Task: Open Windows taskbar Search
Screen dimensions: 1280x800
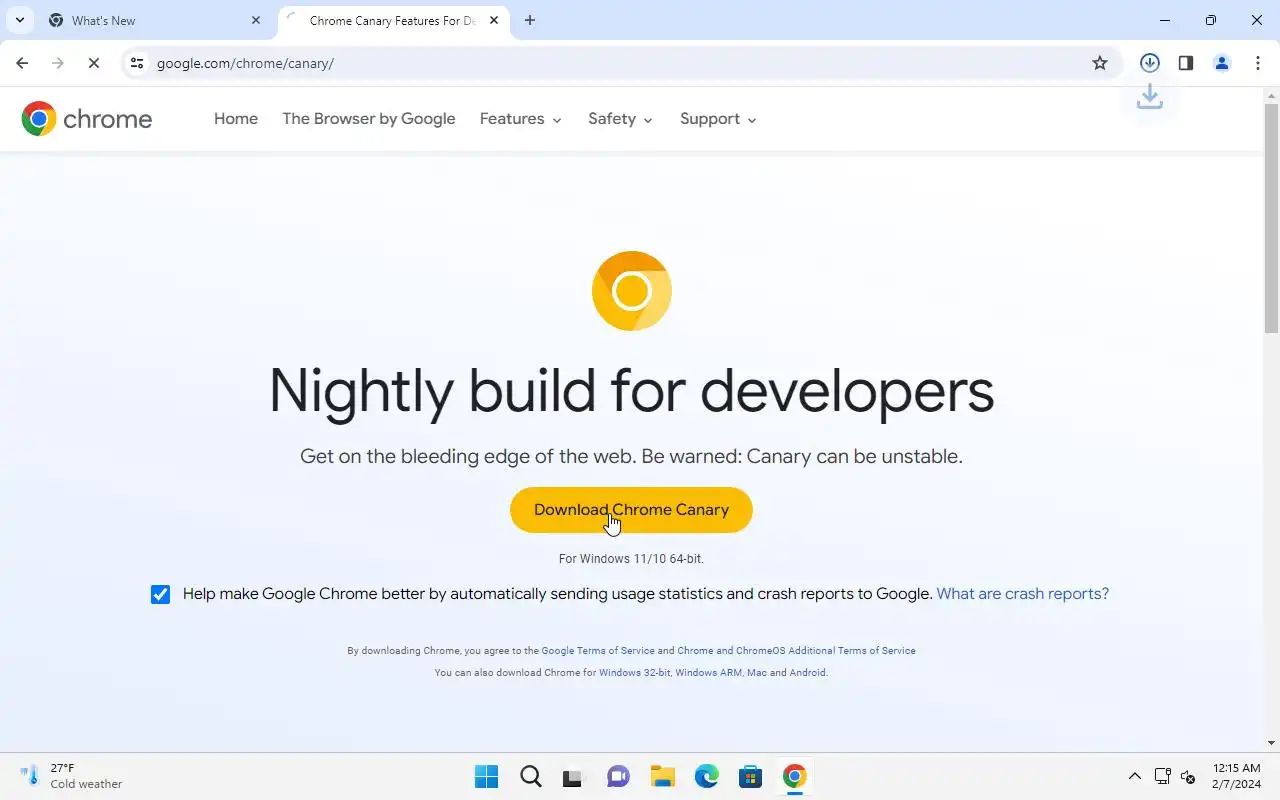Action: (x=531, y=776)
